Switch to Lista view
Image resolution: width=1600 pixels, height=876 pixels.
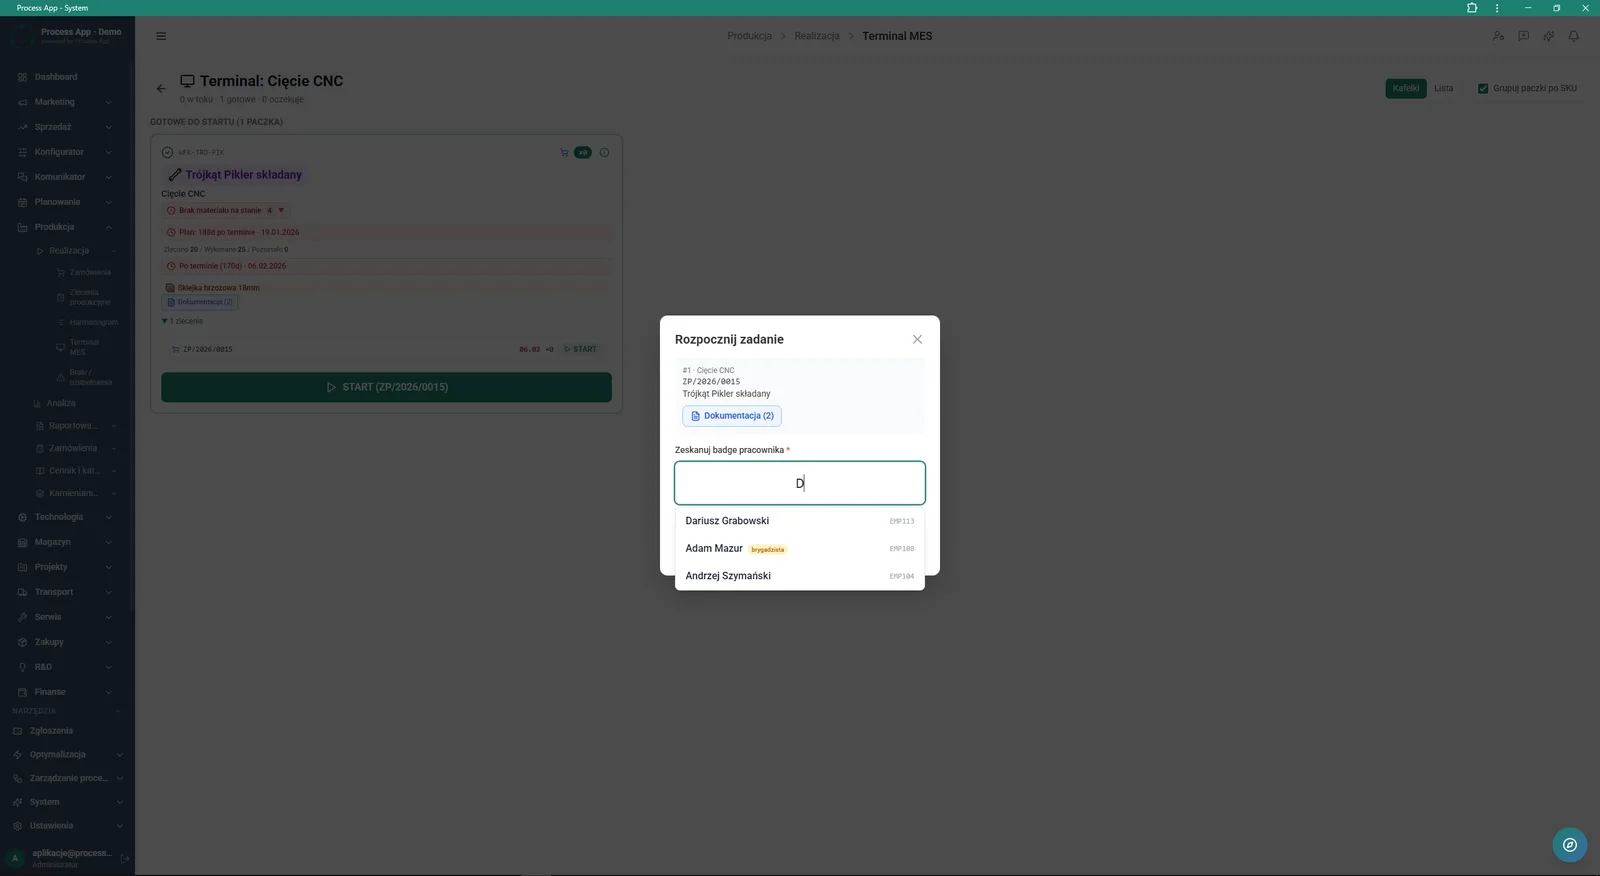[1443, 88]
